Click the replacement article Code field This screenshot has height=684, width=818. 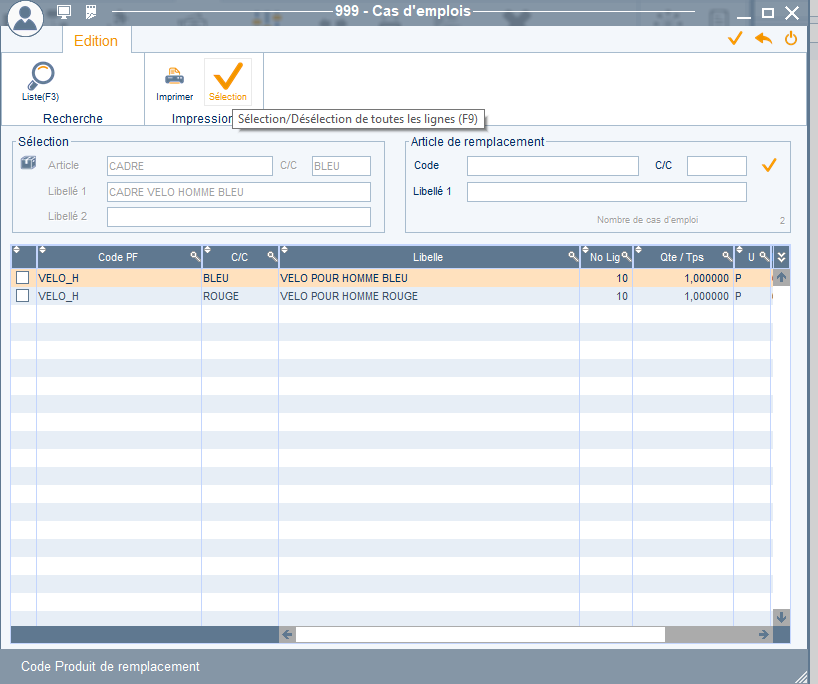tap(552, 166)
